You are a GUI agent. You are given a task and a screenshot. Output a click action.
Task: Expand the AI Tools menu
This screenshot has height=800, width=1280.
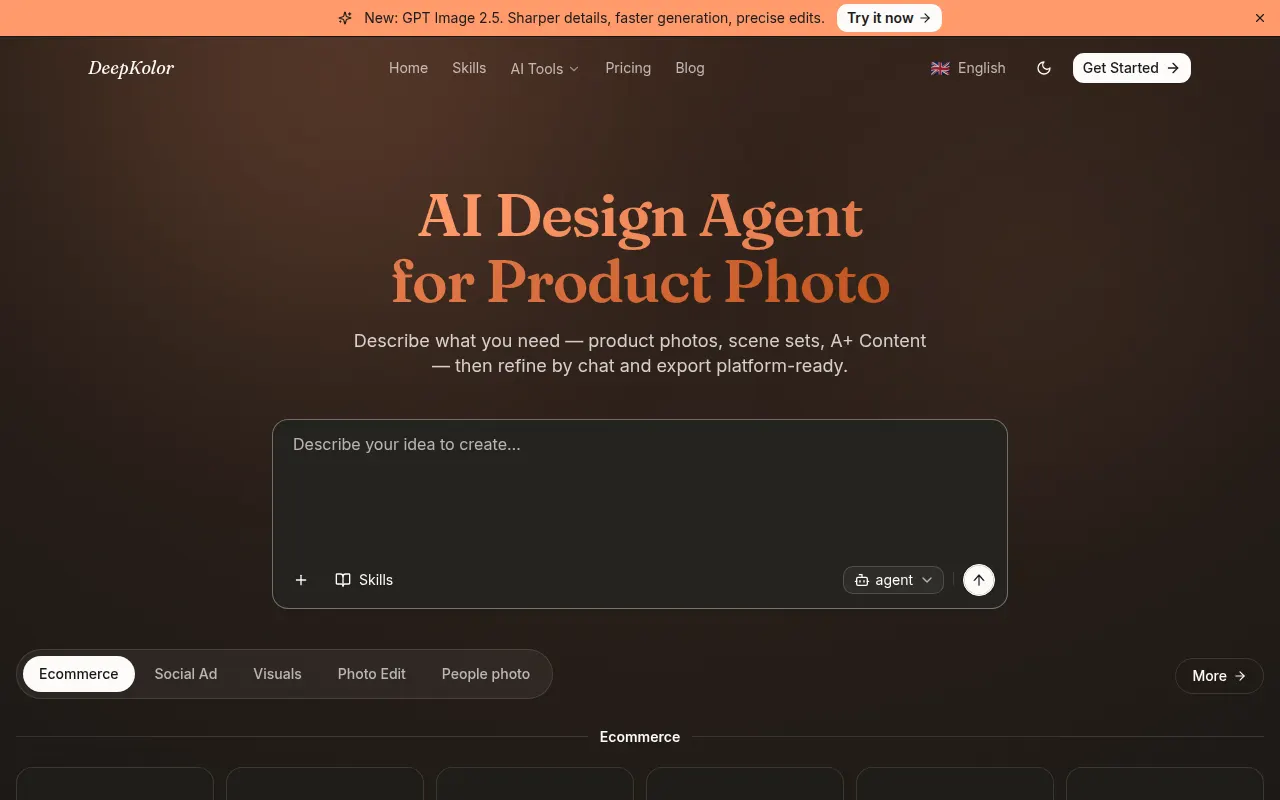545,69
